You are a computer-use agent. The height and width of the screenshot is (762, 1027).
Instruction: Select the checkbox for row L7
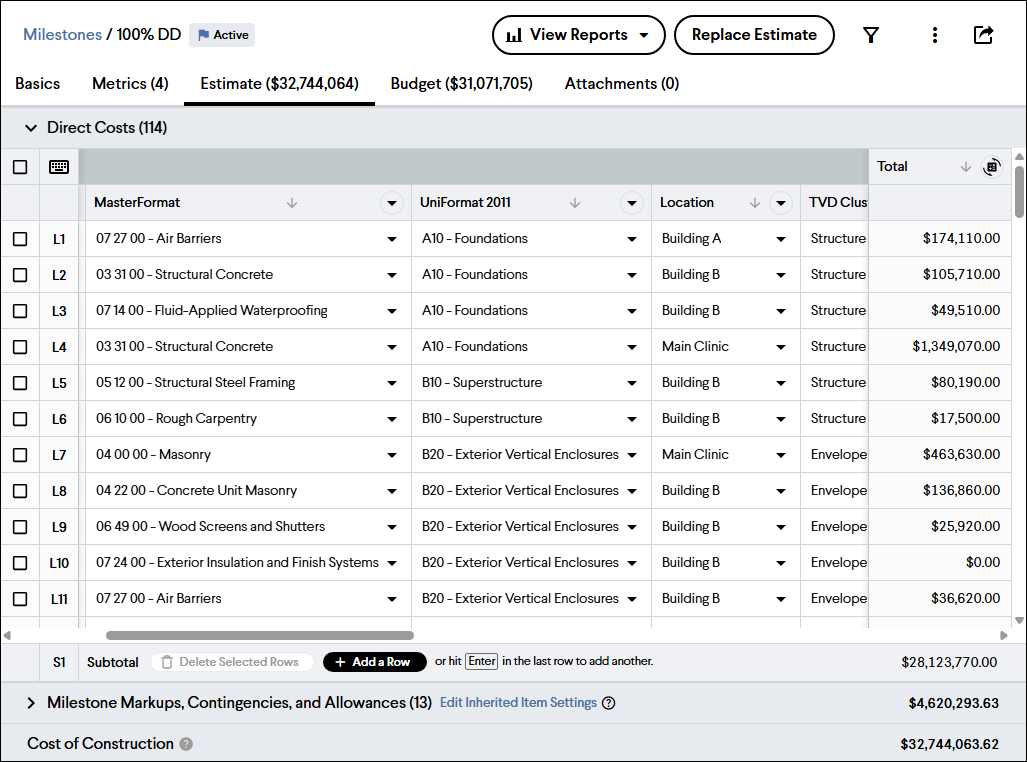coord(20,455)
